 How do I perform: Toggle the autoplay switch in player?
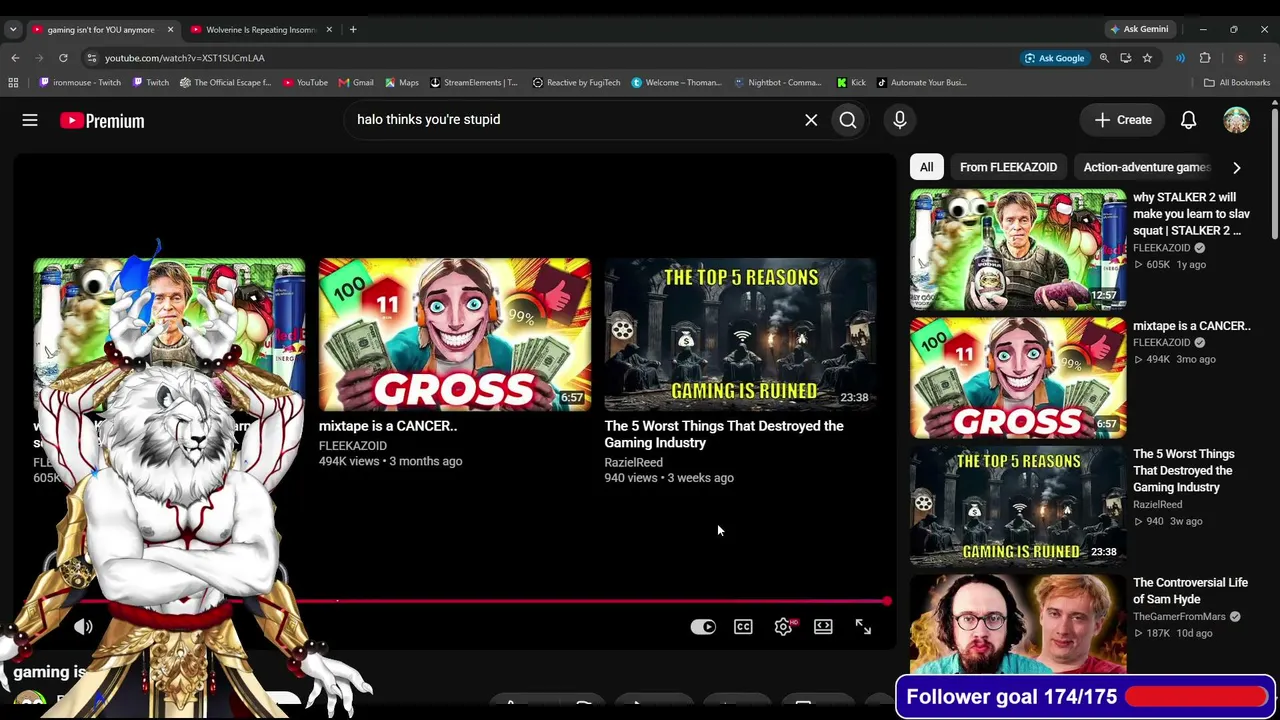[703, 627]
